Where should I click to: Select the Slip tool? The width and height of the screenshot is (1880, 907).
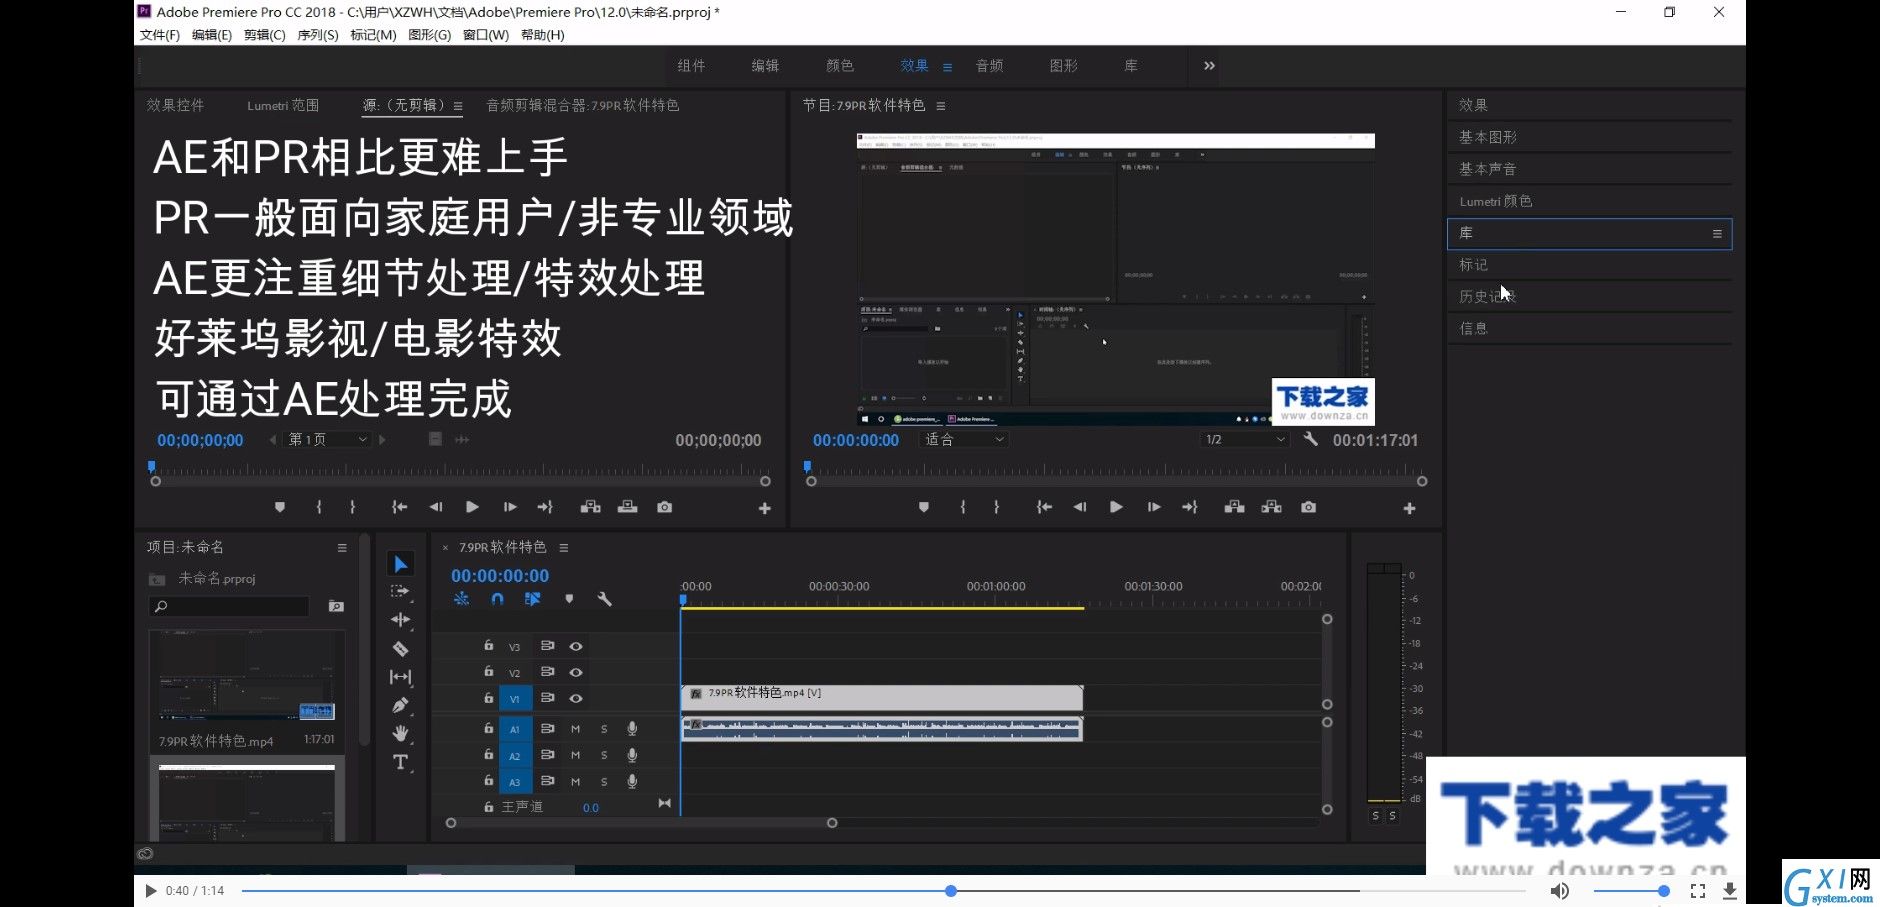(400, 677)
